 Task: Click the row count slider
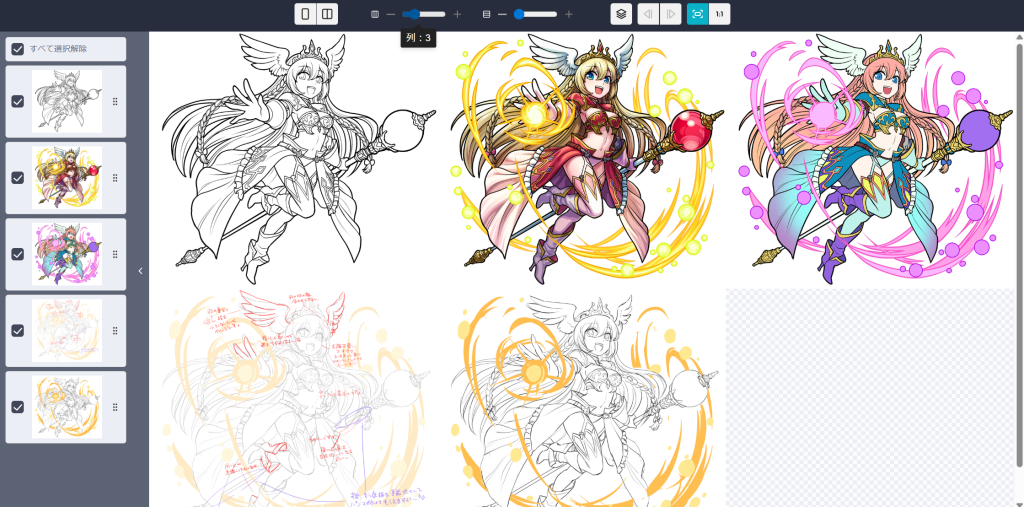[x=536, y=14]
